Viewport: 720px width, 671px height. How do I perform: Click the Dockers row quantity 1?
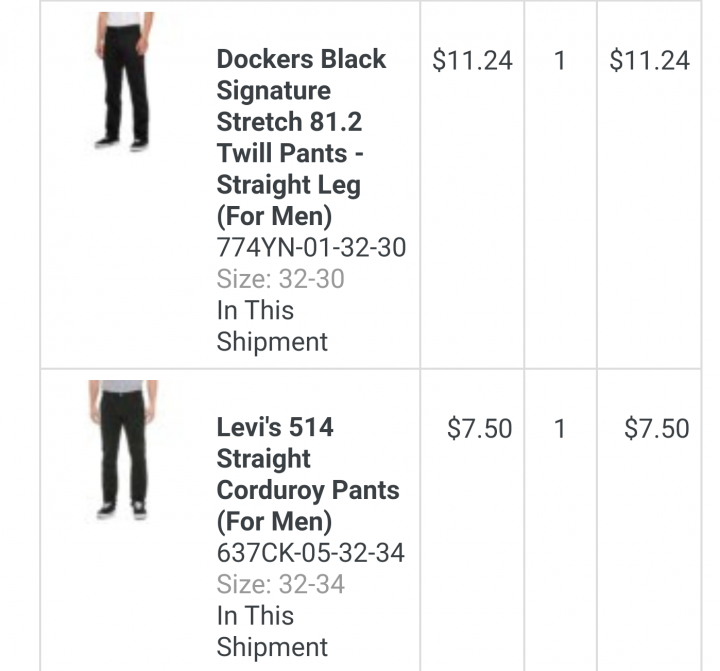pos(560,60)
